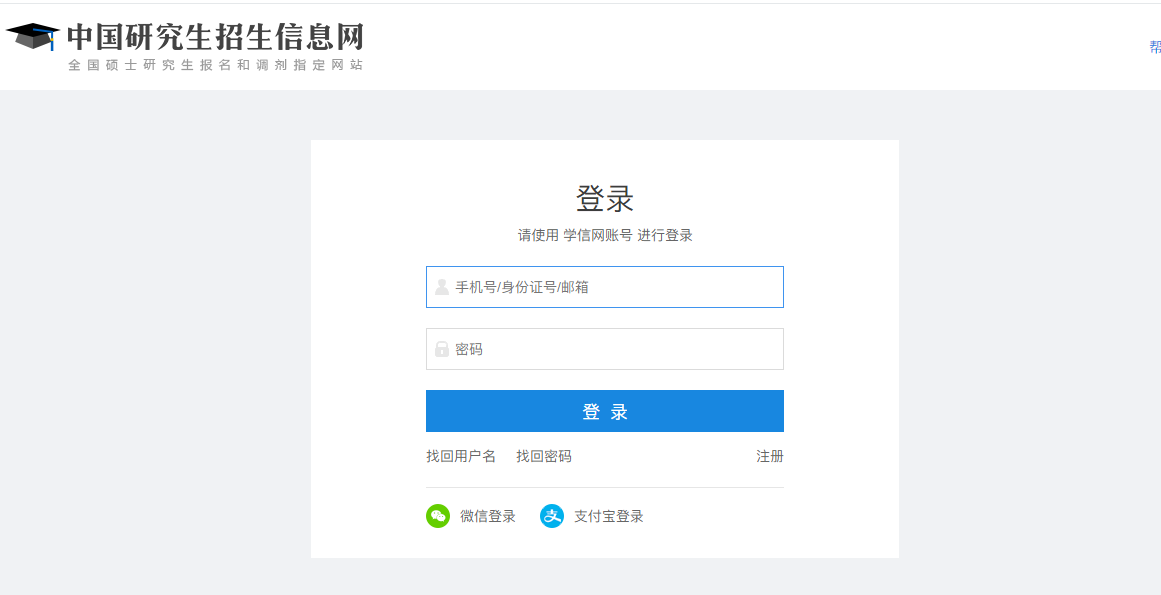The width and height of the screenshot is (1161, 595).
Task: Click the 请使用 text before 学信网账号
Action: coord(538,236)
